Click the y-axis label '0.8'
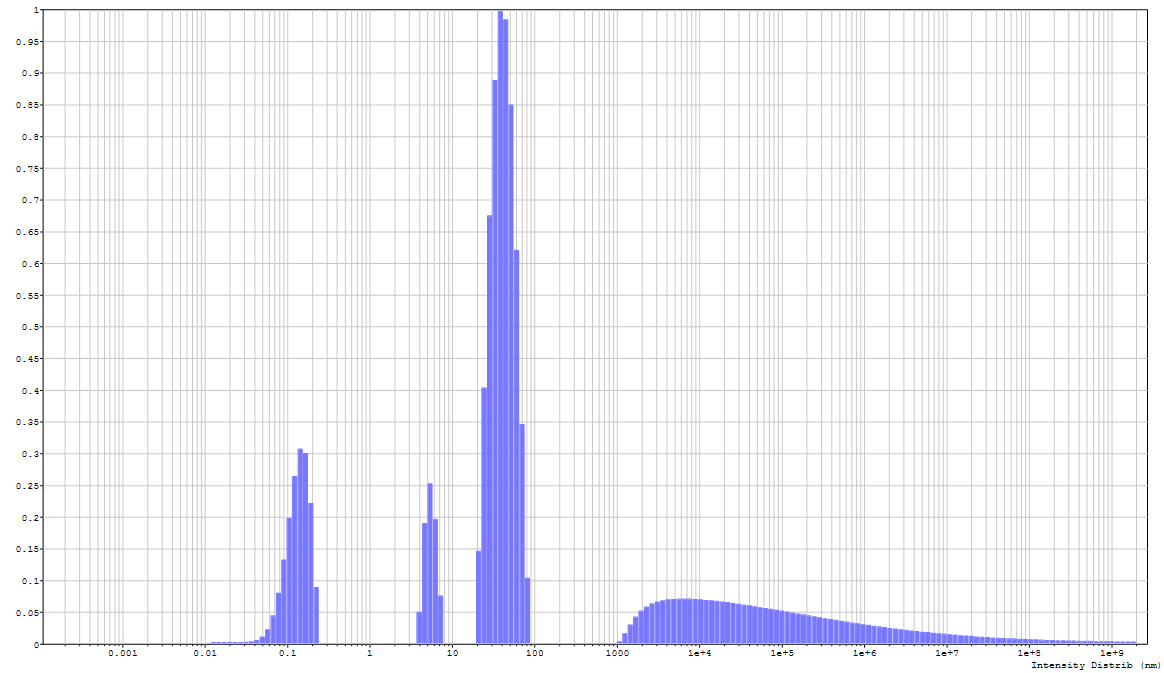1164x673 pixels. (x=30, y=137)
